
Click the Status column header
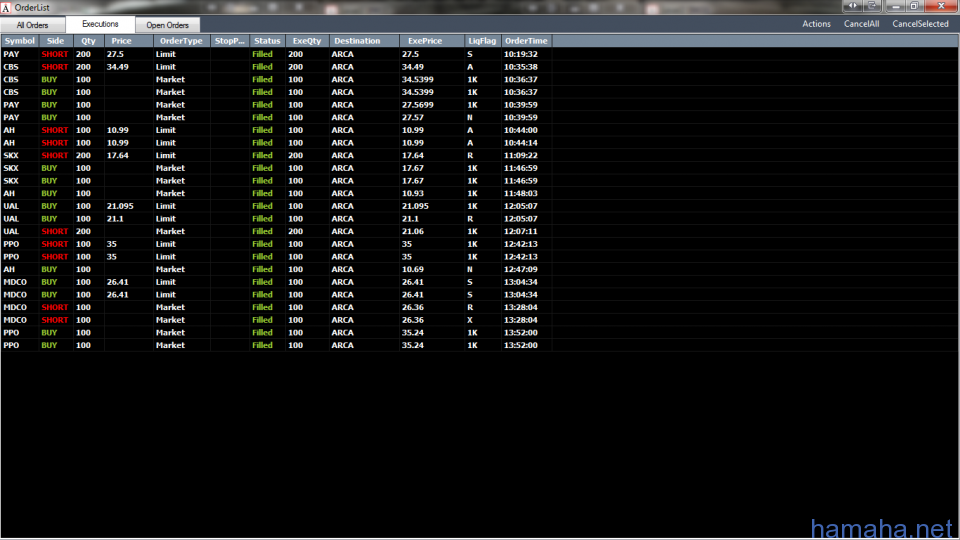tap(267, 41)
